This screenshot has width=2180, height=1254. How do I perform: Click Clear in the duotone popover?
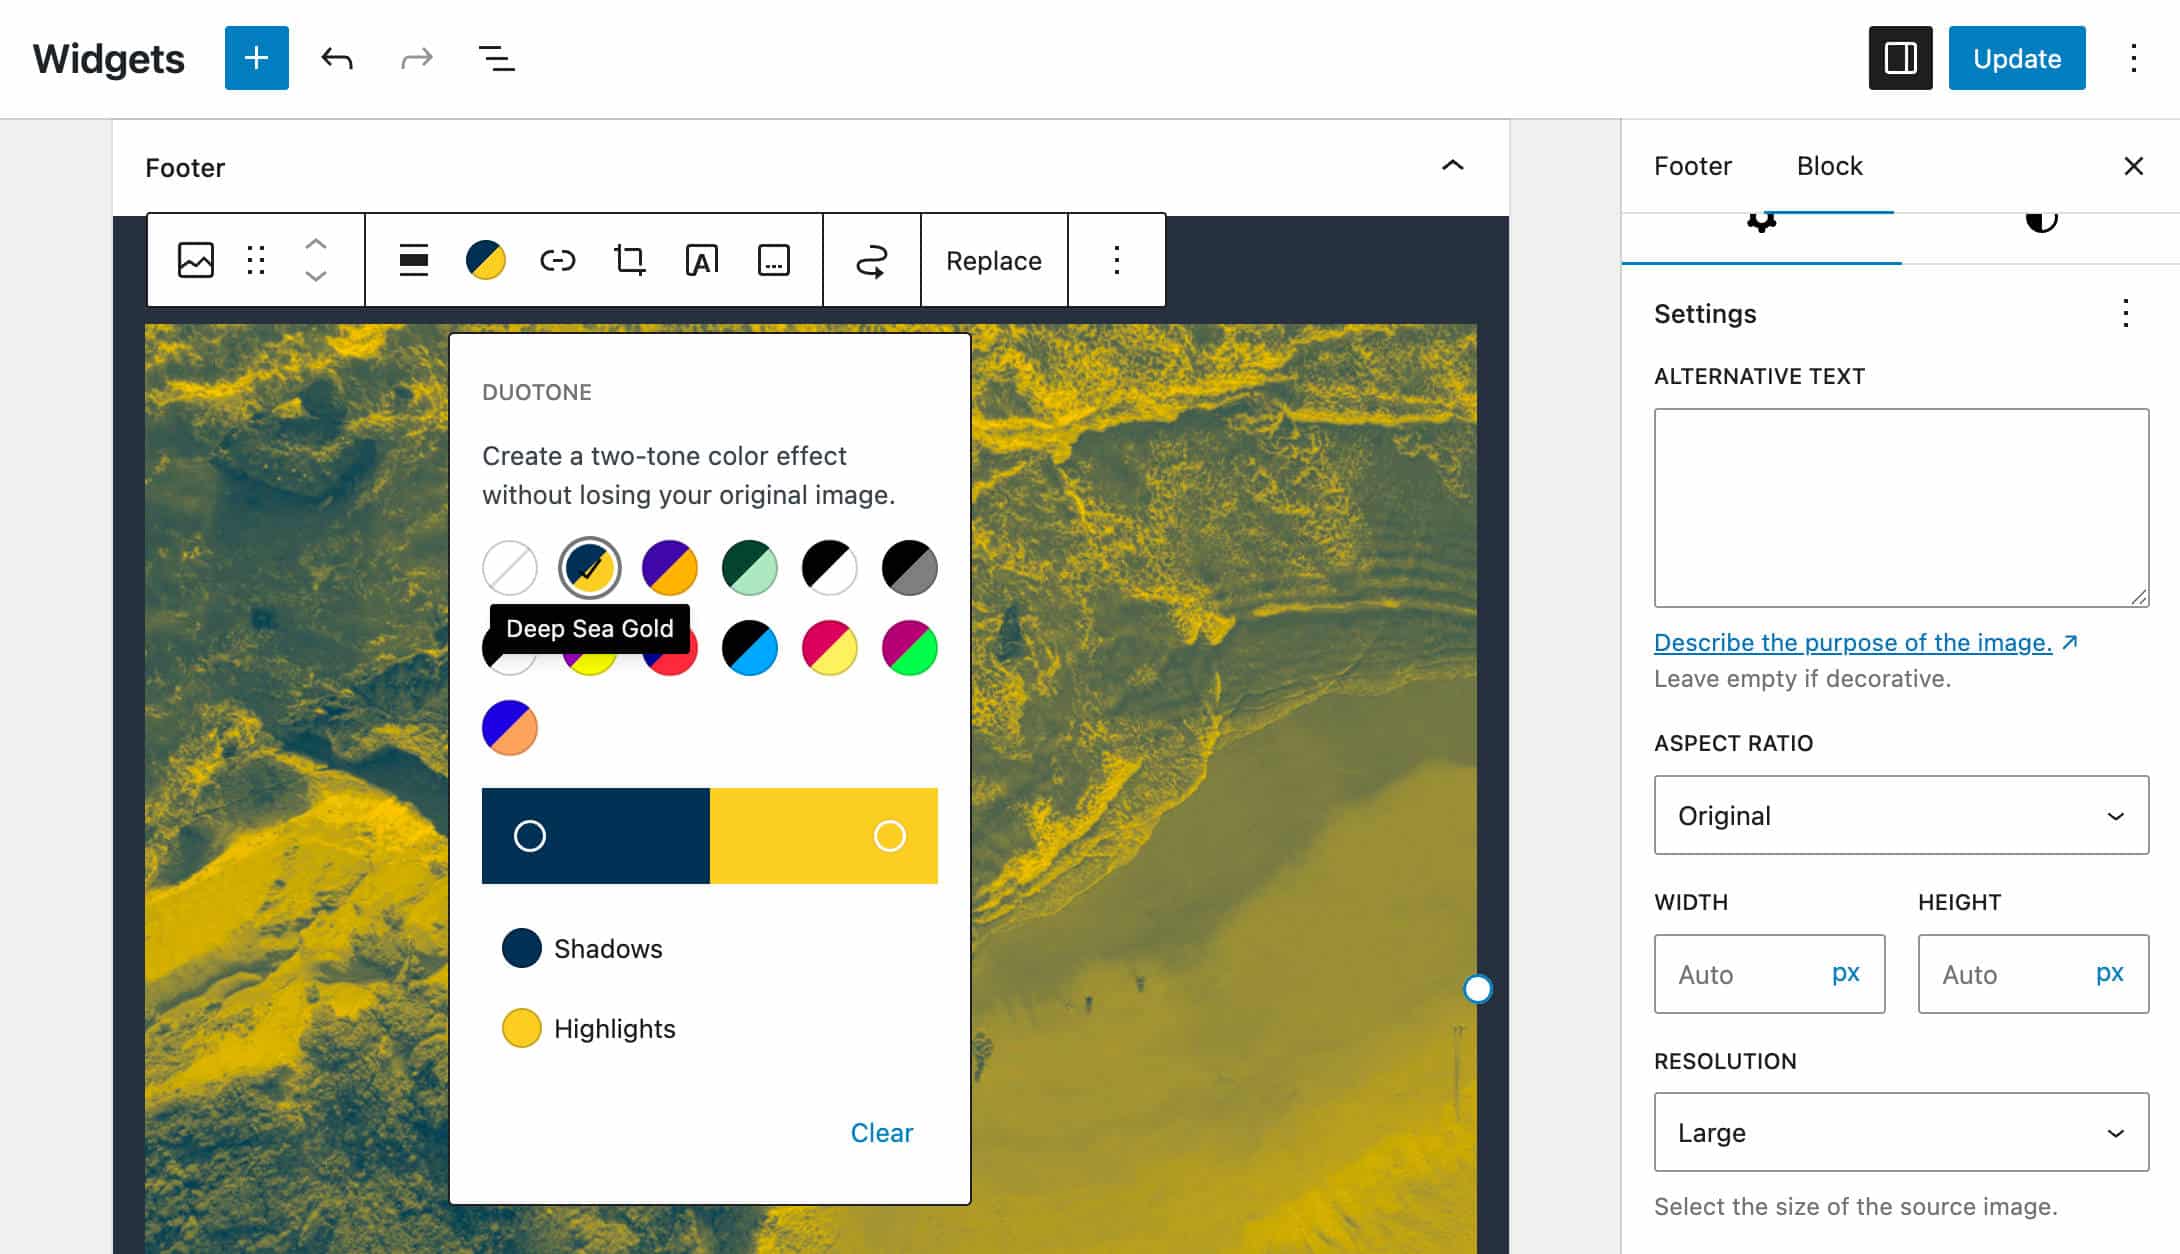tap(881, 1132)
